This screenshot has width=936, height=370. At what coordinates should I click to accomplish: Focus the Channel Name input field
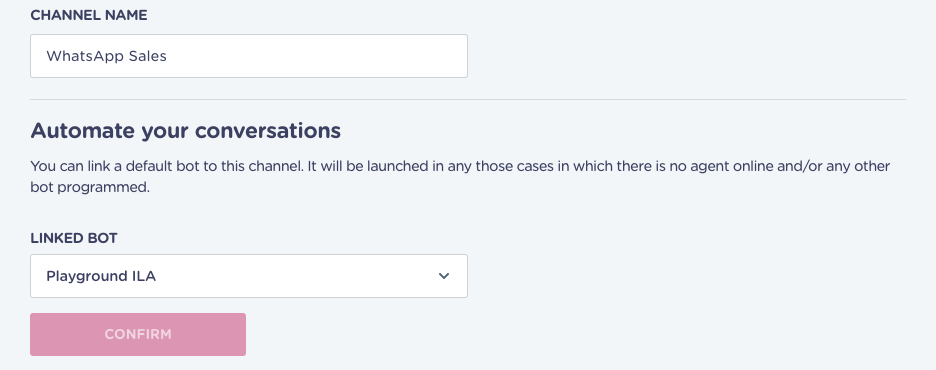(x=249, y=56)
